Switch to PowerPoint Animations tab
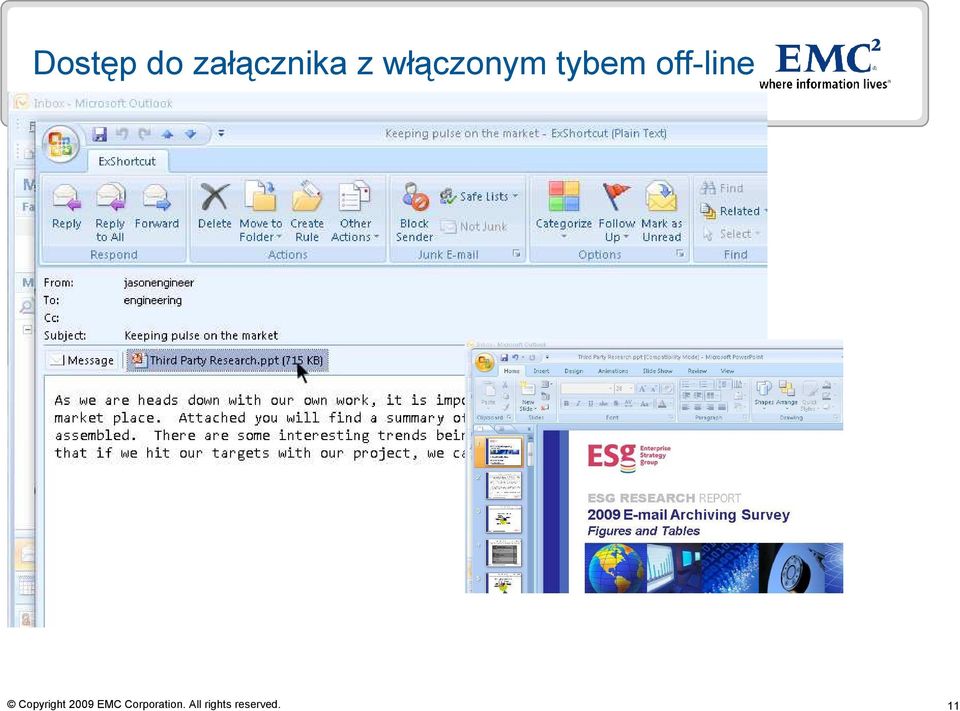The width and height of the screenshot is (960, 711). click(613, 371)
